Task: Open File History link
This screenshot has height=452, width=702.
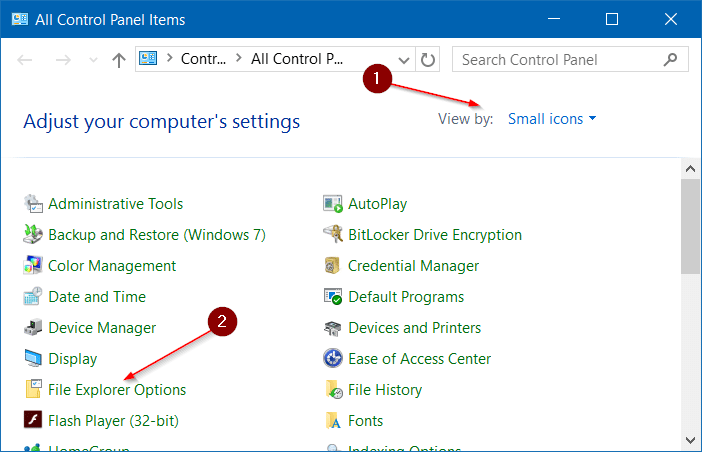Action: coord(385,390)
